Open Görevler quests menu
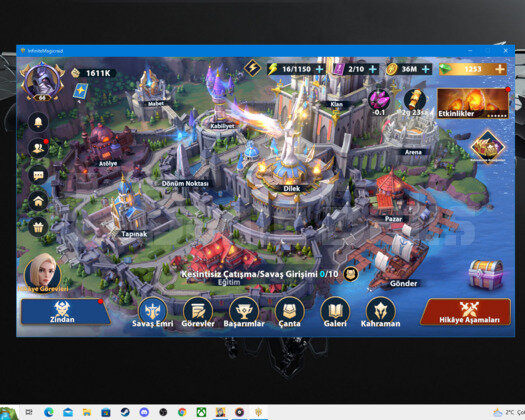The height and width of the screenshot is (420, 525). click(198, 312)
